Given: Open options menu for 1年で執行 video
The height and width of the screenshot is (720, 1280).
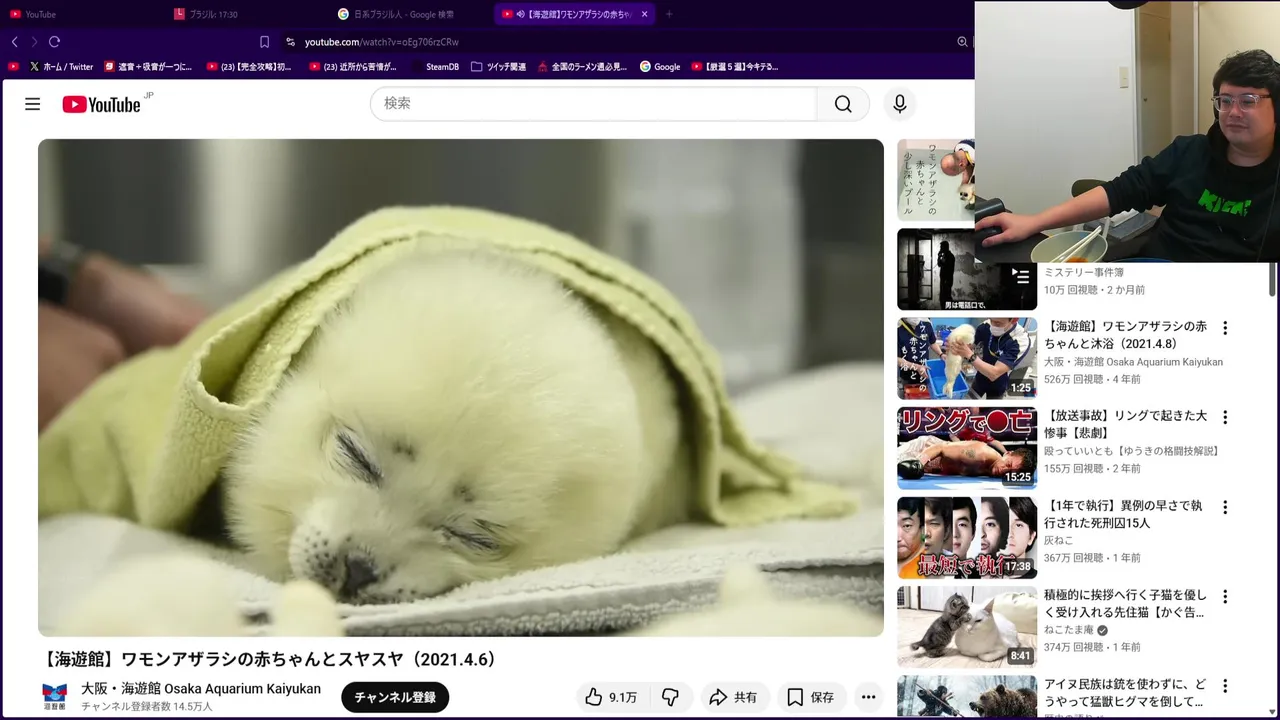Looking at the screenshot, I should (1225, 507).
